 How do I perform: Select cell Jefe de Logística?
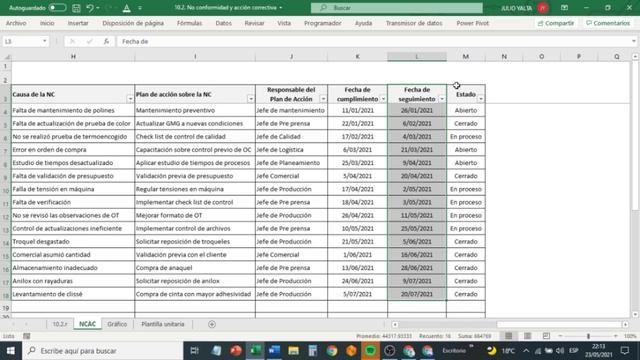coord(291,150)
